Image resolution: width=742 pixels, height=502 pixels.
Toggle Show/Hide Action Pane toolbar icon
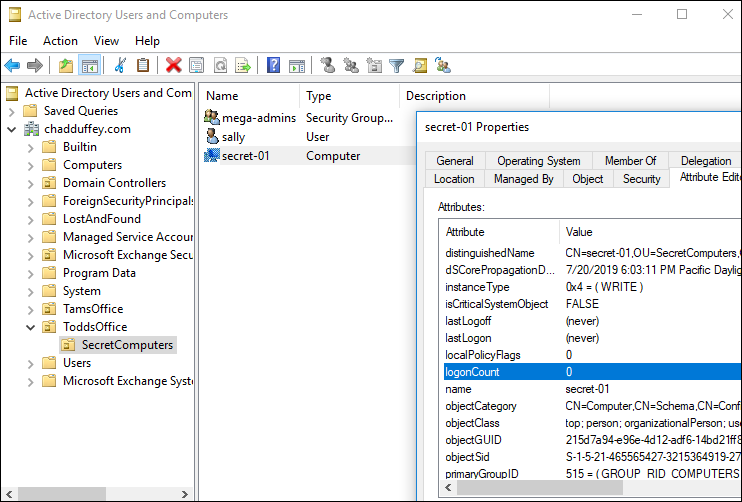pos(297,65)
